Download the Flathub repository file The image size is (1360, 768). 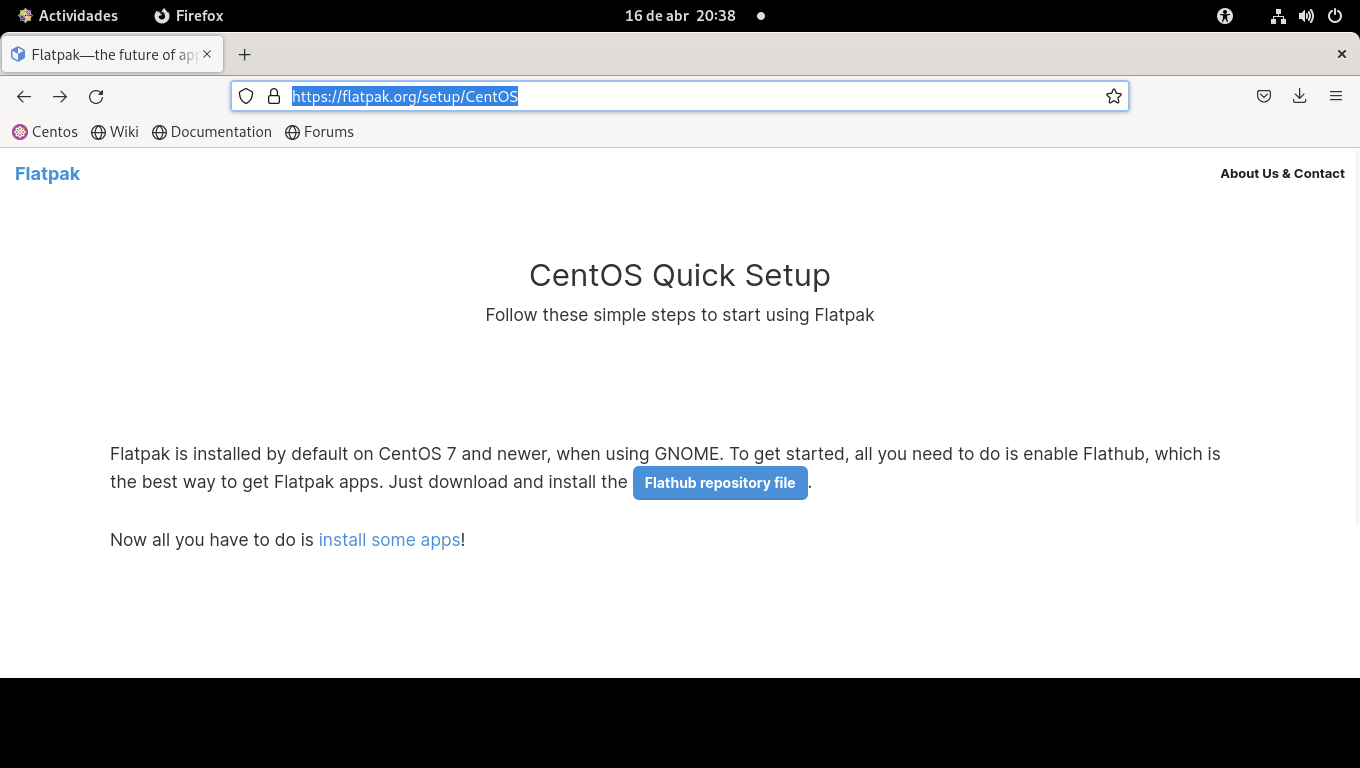720,482
